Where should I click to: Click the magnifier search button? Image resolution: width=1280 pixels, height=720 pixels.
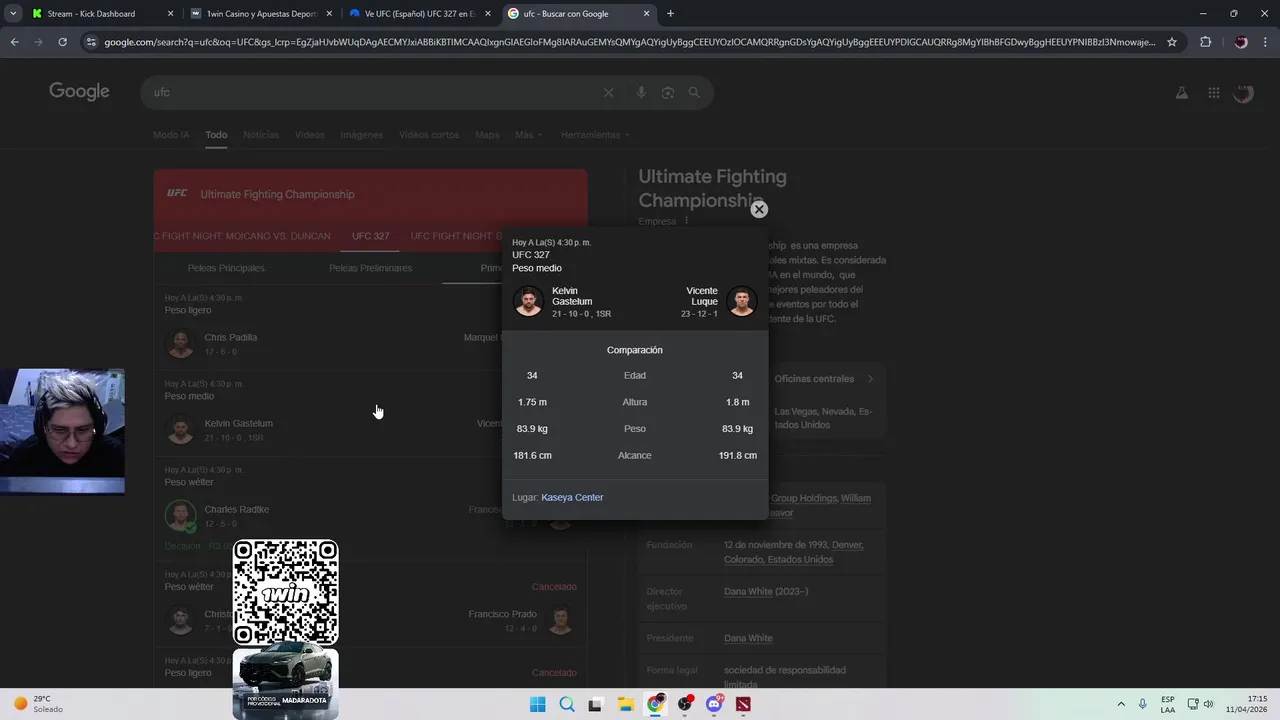694,92
